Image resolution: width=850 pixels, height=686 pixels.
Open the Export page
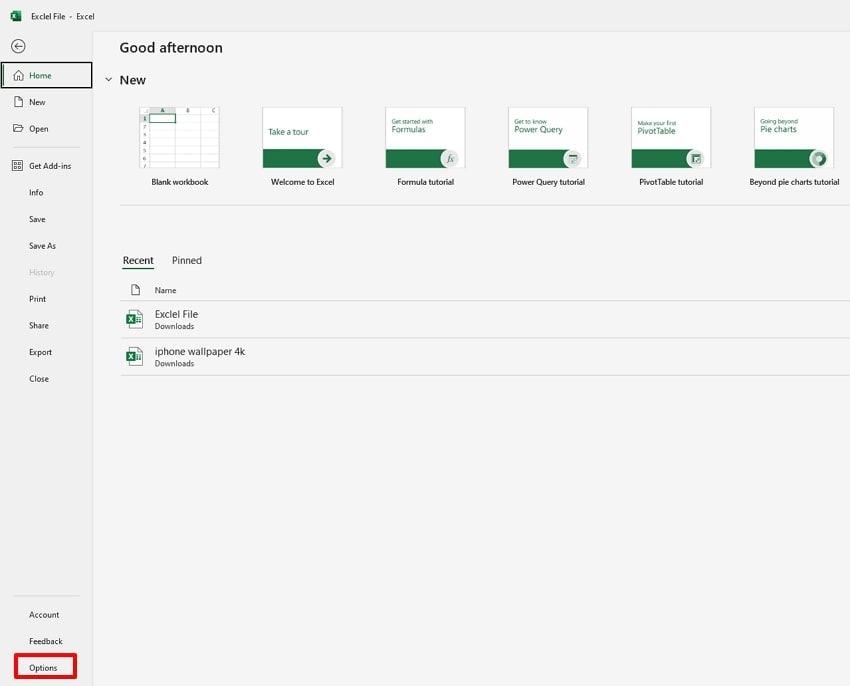40,352
